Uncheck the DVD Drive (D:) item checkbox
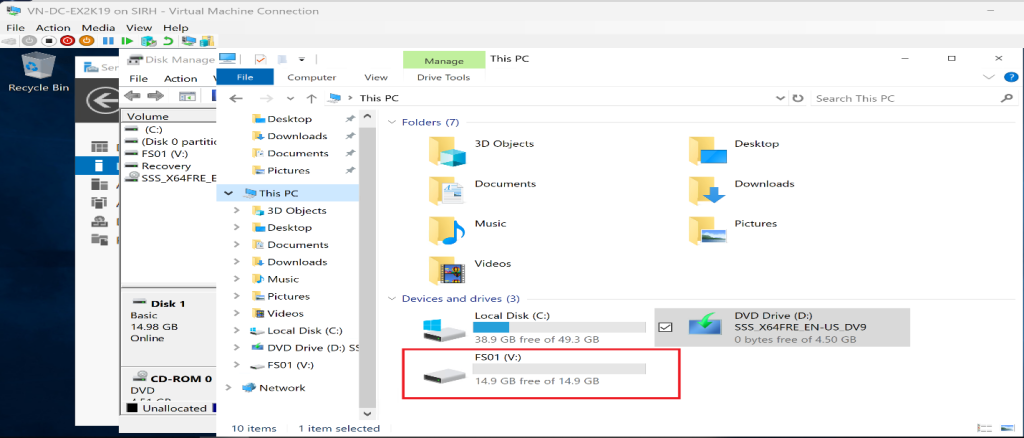The image size is (1024, 438). (666, 326)
